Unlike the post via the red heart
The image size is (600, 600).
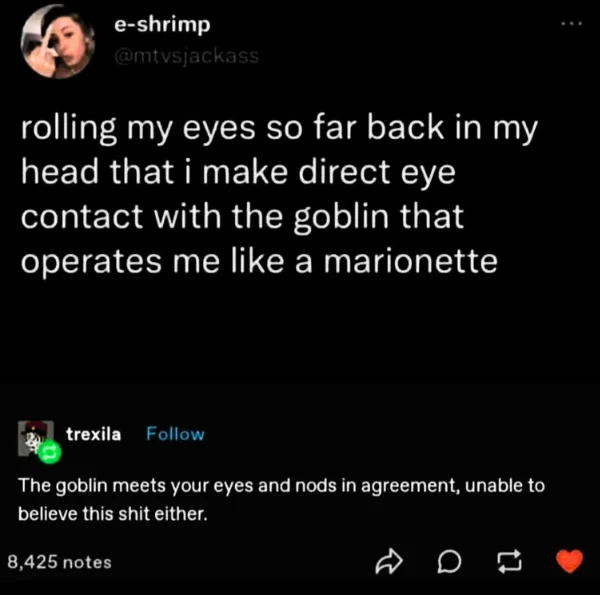coord(569,561)
